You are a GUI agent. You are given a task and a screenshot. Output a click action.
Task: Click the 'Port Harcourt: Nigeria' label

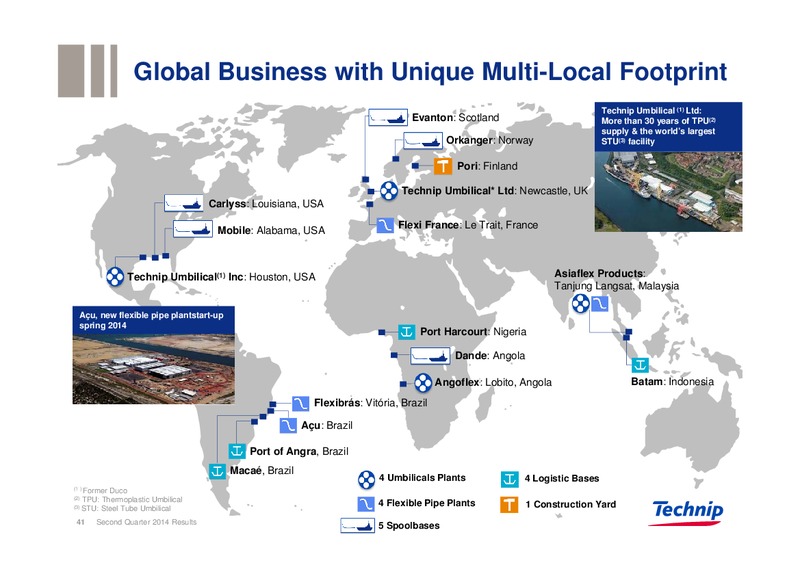point(473,332)
